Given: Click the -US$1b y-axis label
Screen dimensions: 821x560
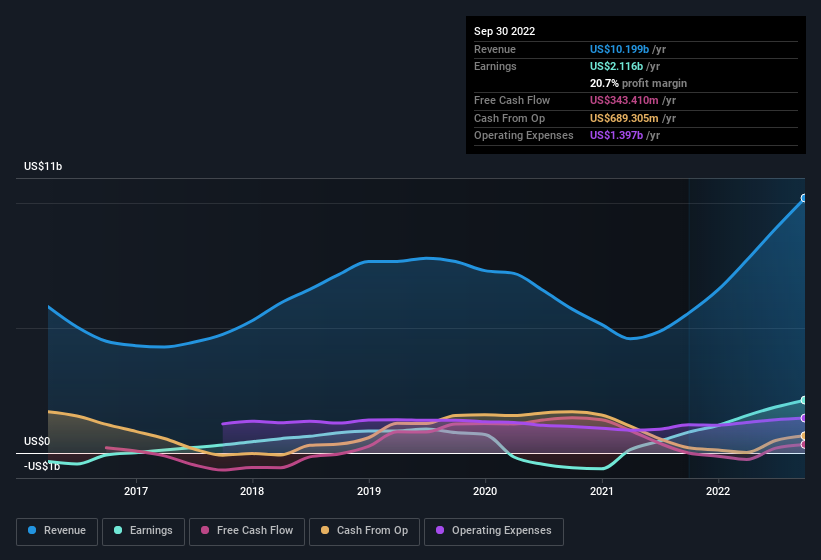Looking at the screenshot, I should (42, 466).
